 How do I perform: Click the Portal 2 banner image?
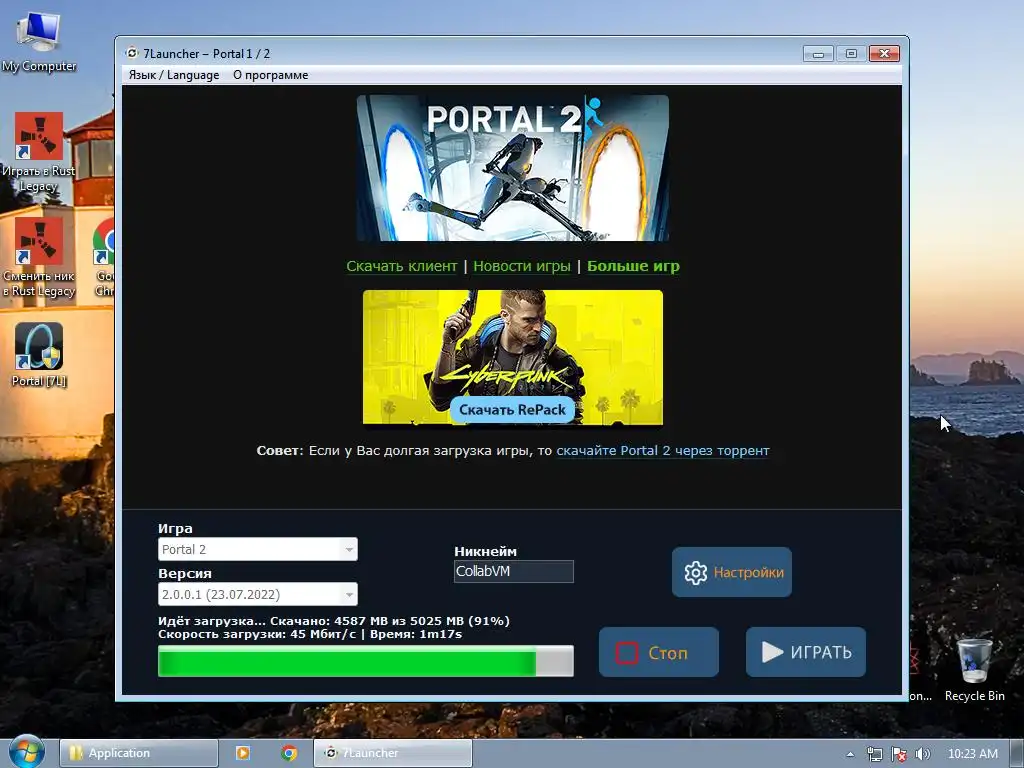tap(513, 168)
